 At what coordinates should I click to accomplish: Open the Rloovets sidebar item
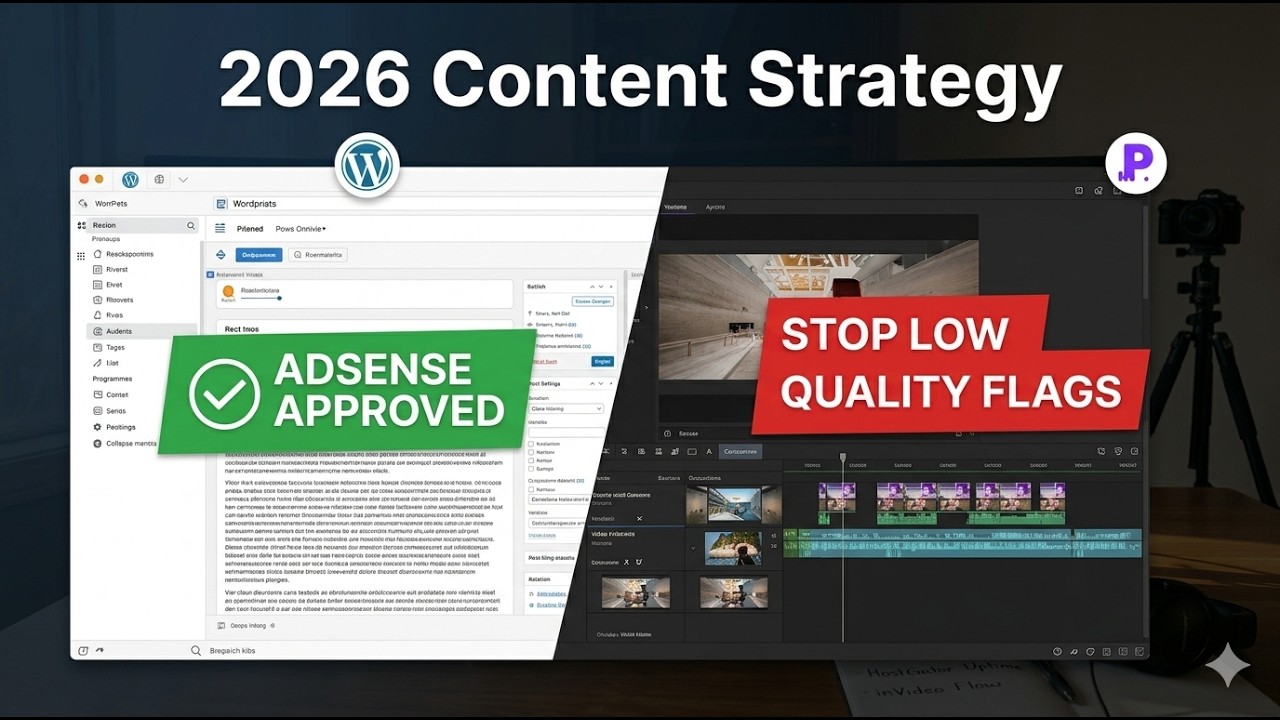112,300
